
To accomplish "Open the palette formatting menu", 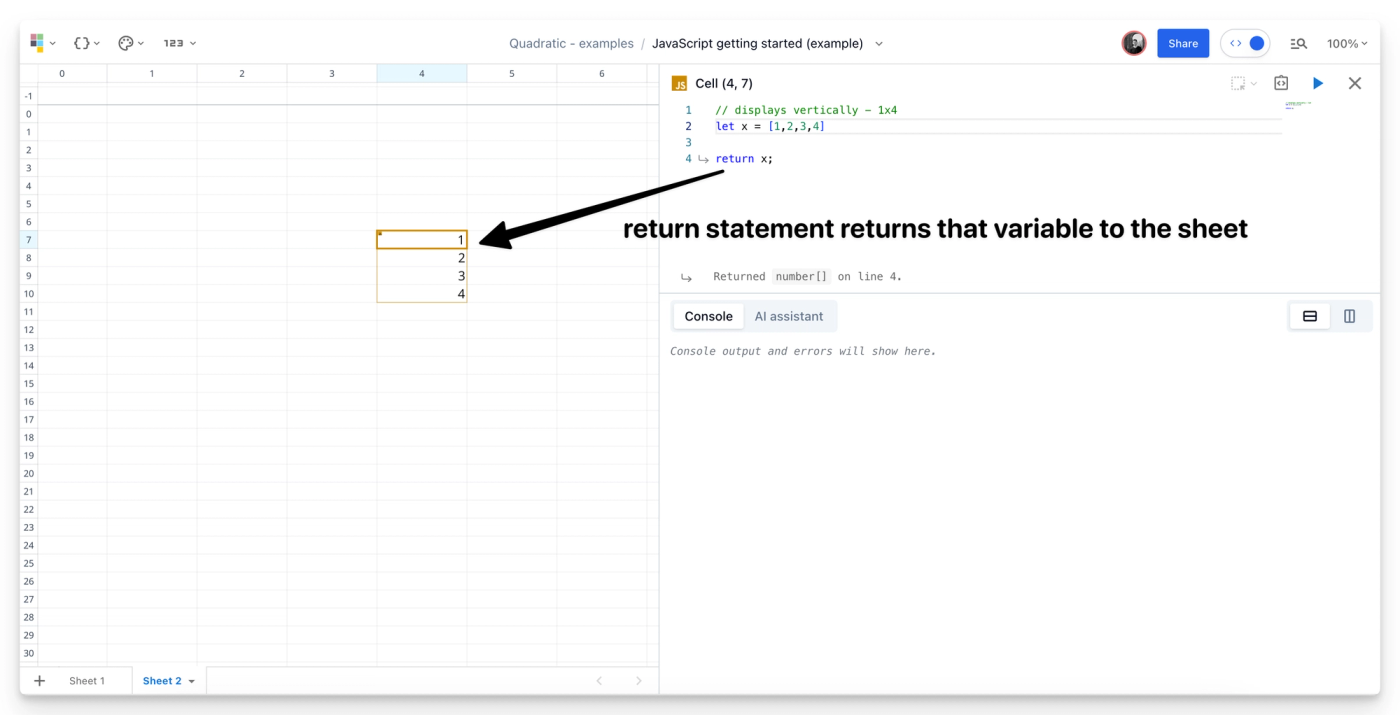I will pyautogui.click(x=131, y=43).
